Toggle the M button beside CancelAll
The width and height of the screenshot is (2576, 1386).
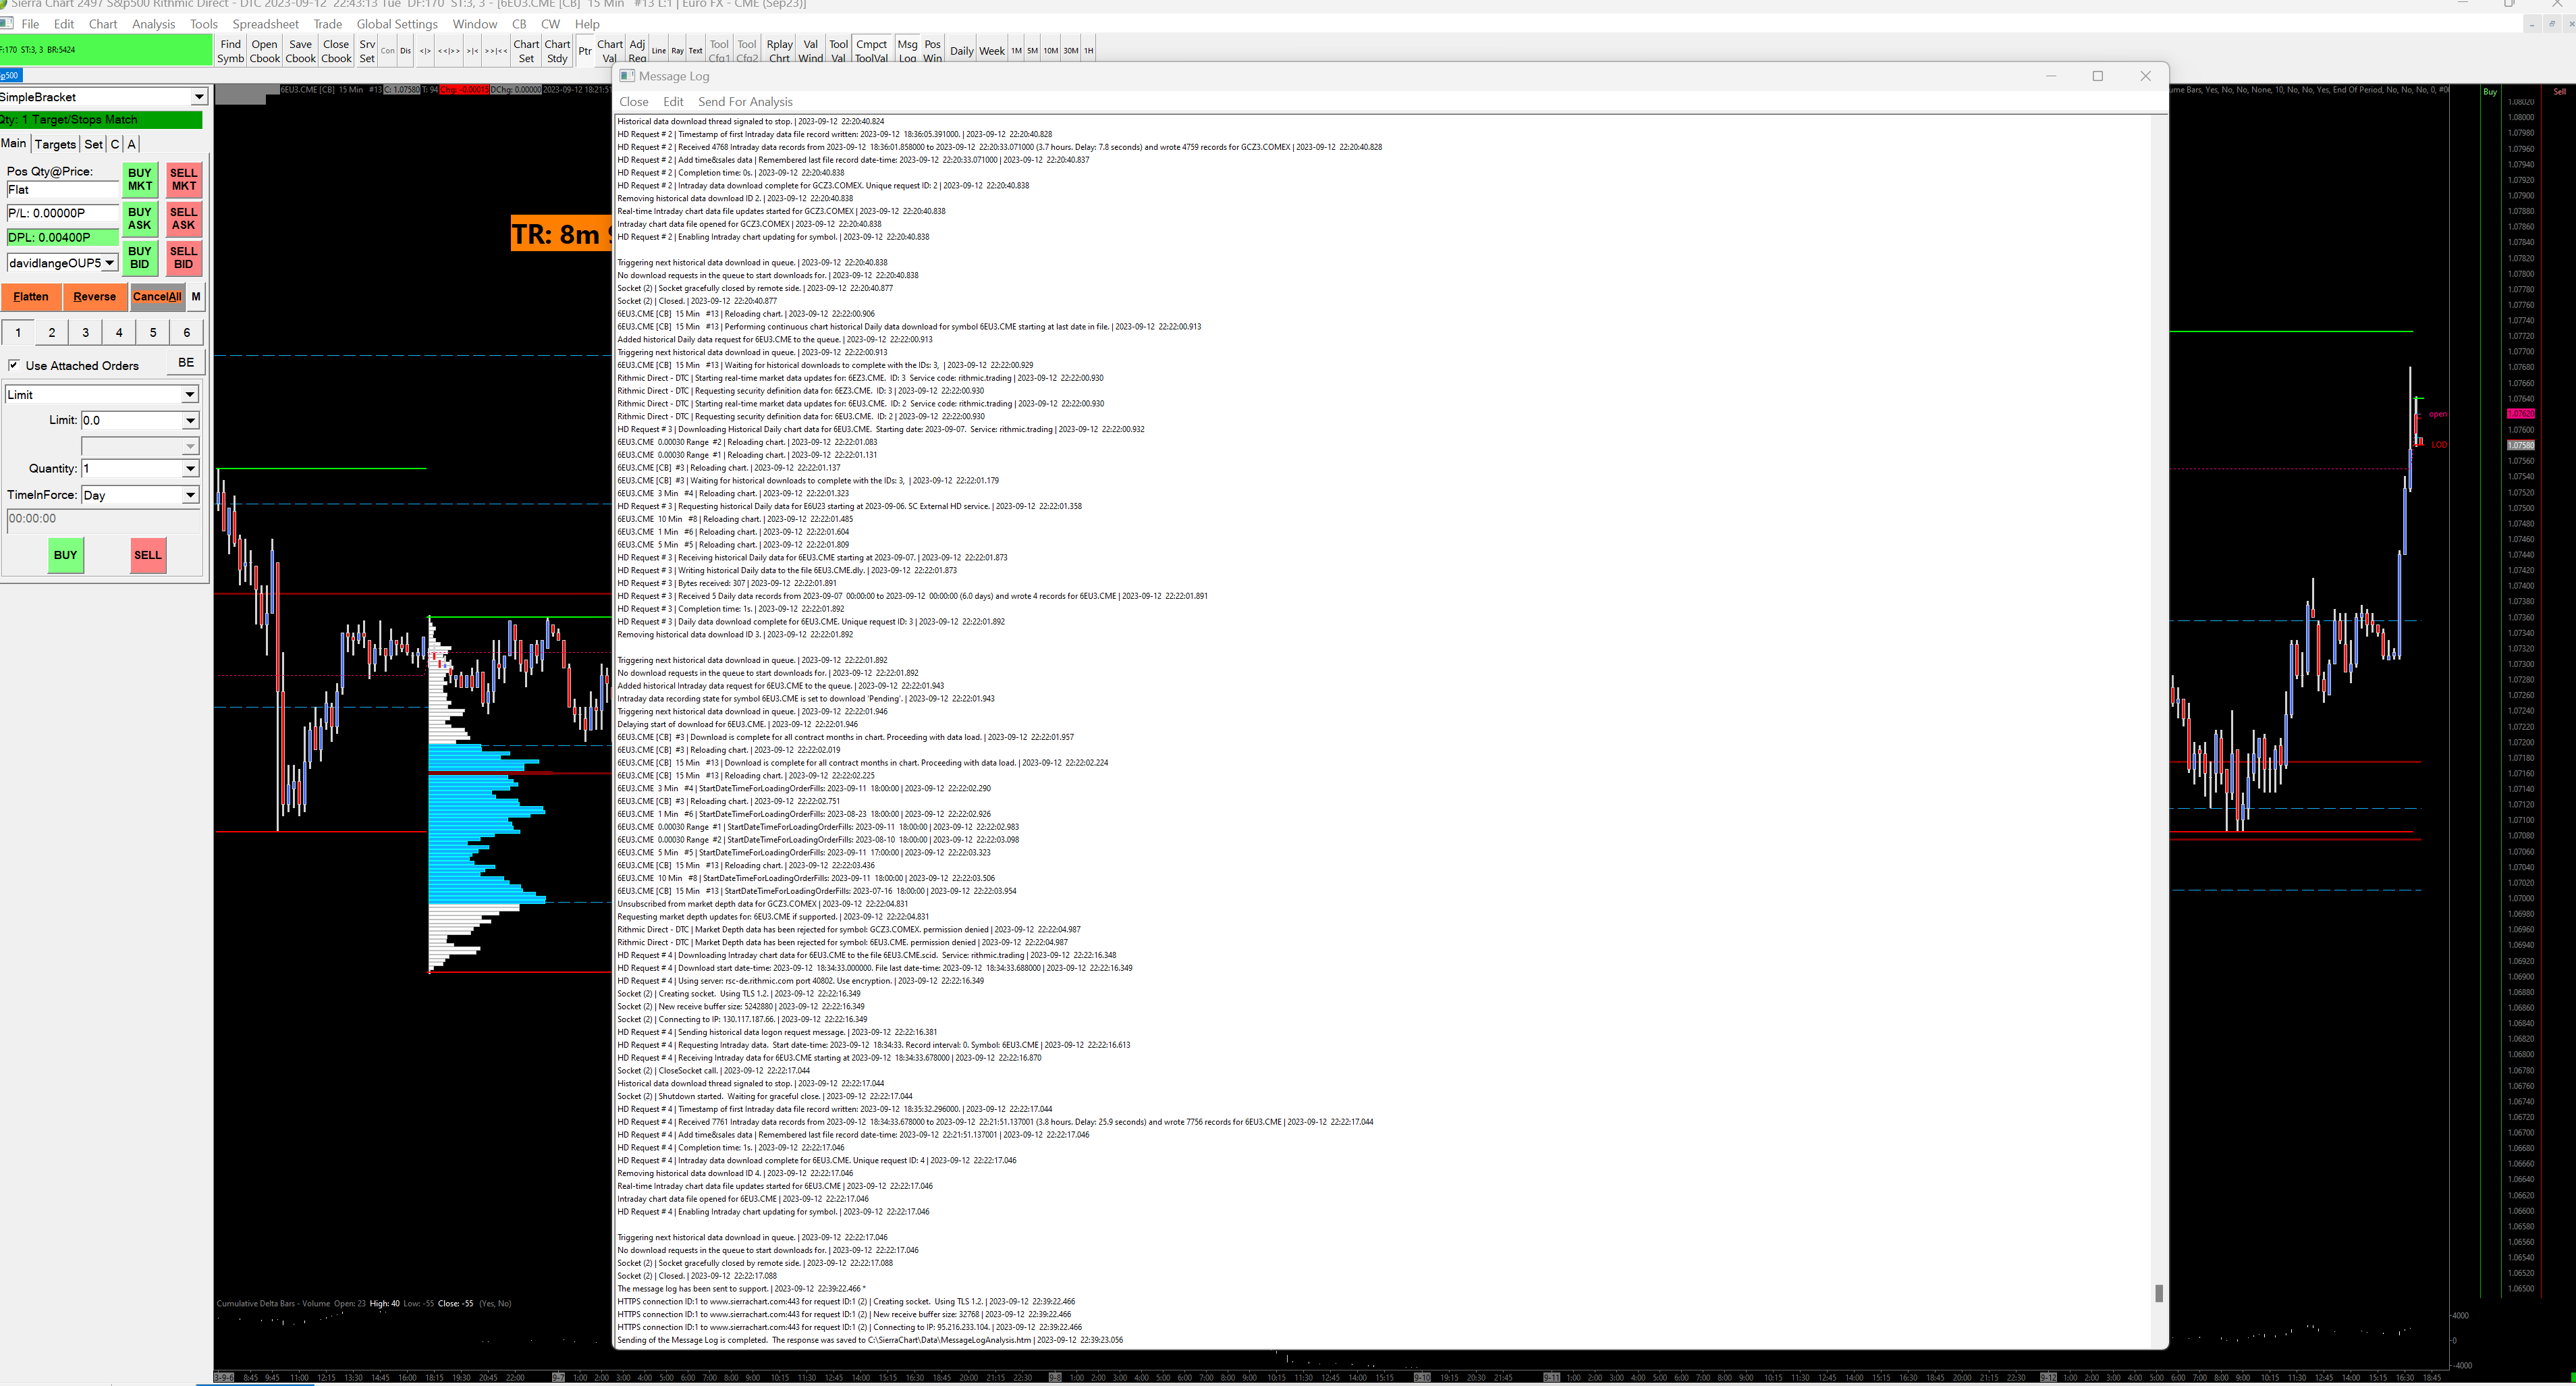pos(196,297)
